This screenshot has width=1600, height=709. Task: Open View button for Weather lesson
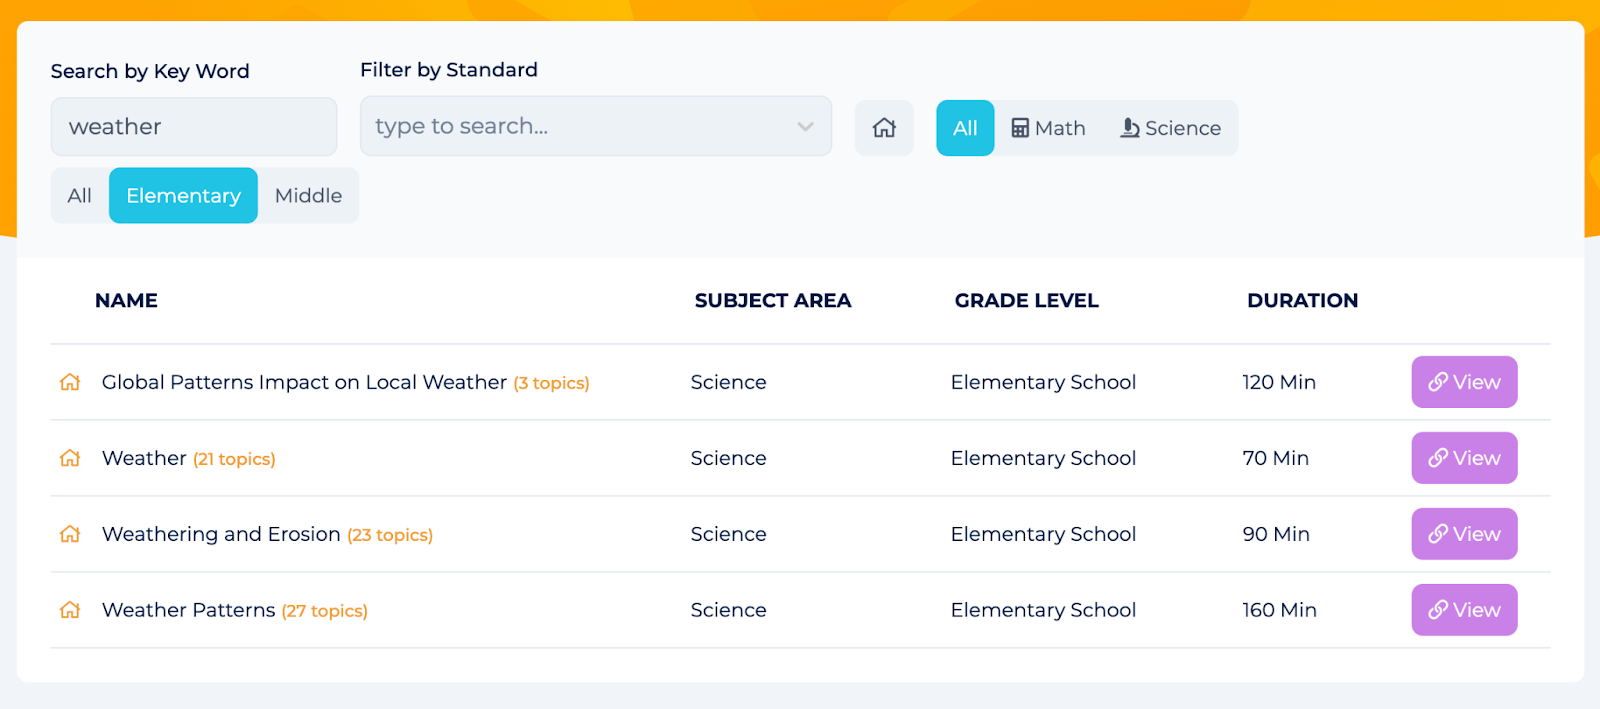pos(1464,458)
